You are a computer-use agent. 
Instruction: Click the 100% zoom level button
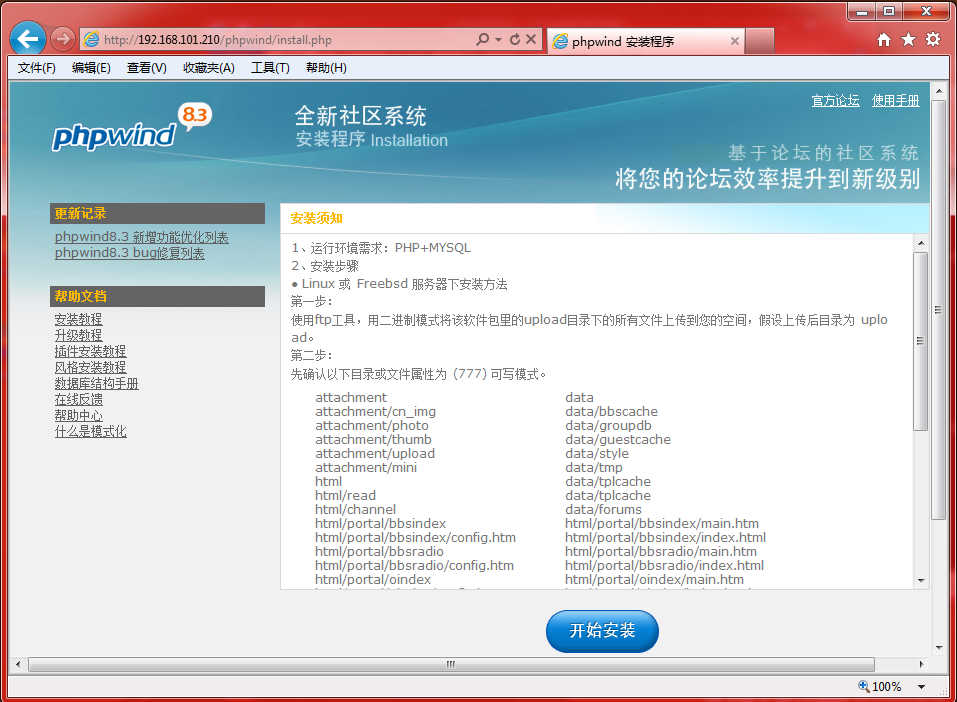coord(879,687)
